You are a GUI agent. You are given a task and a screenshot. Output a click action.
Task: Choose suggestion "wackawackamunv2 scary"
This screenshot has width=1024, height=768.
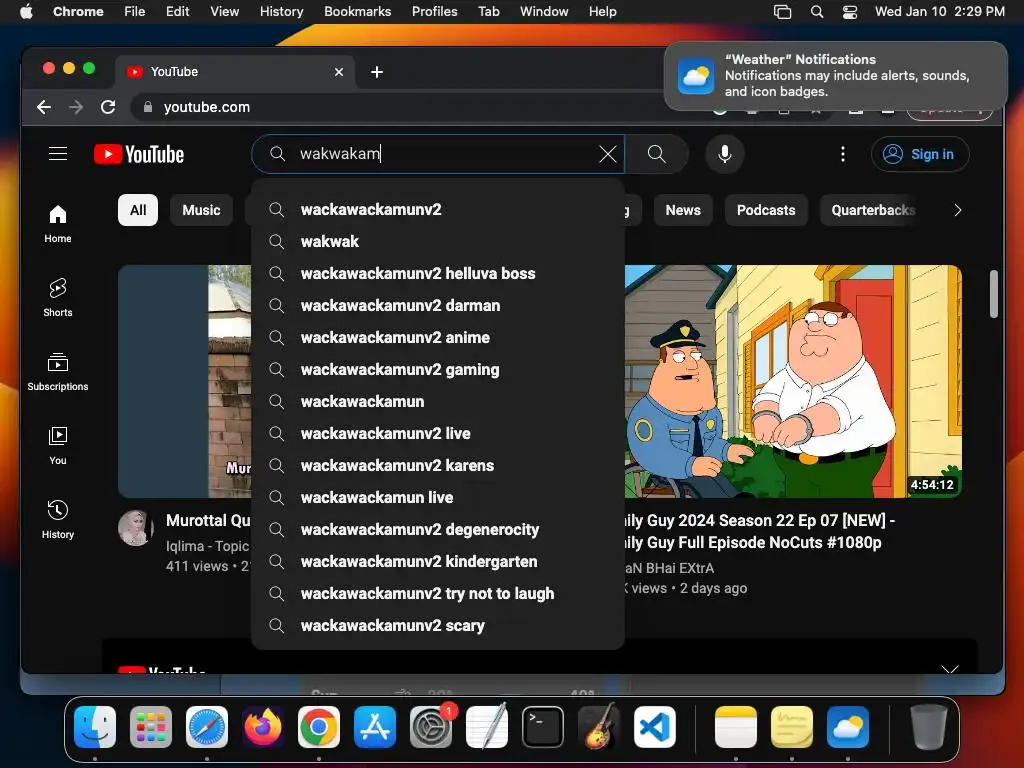438,626
